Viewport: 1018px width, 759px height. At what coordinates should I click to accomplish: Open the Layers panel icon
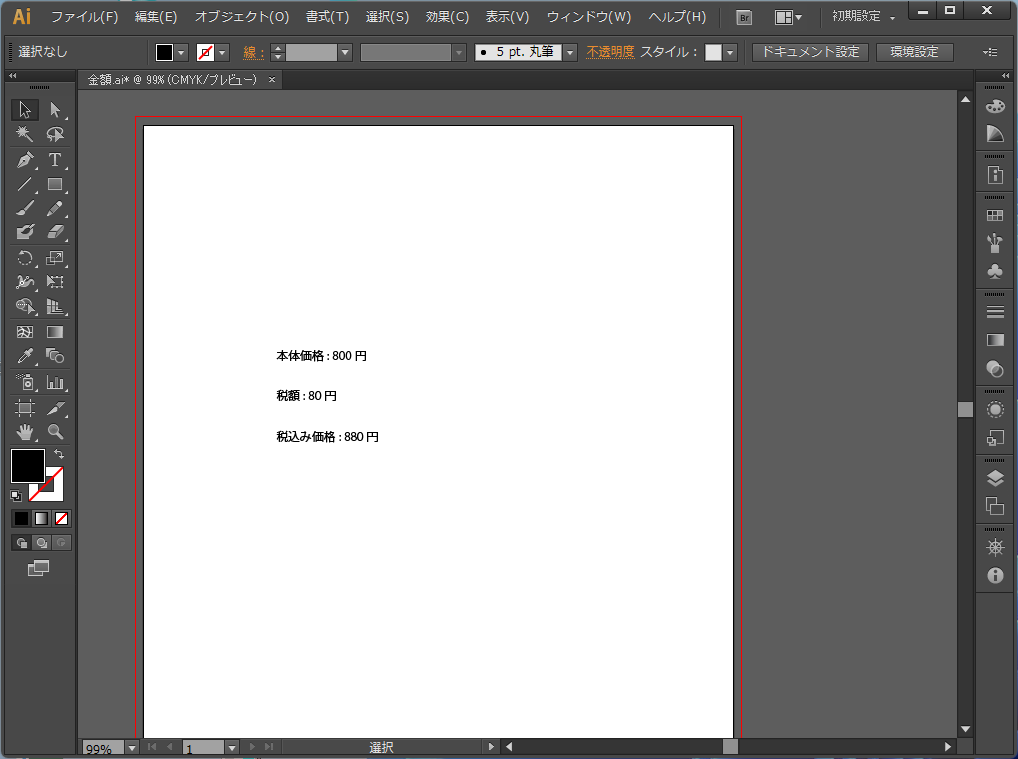tap(995, 478)
